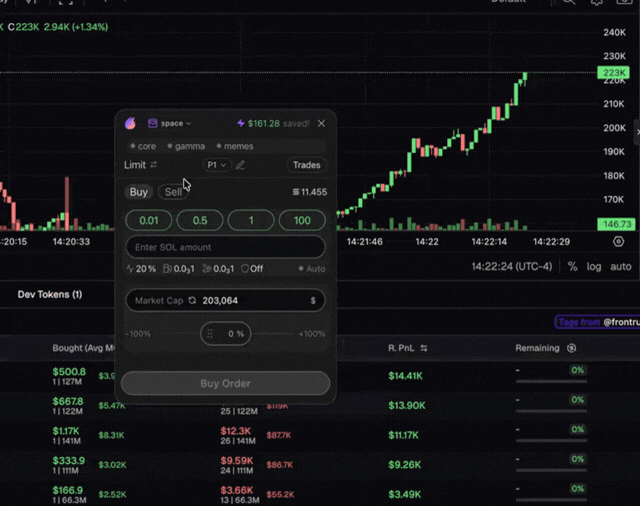Click the flame logo in trade panel
640x506 pixels.
tap(130, 123)
